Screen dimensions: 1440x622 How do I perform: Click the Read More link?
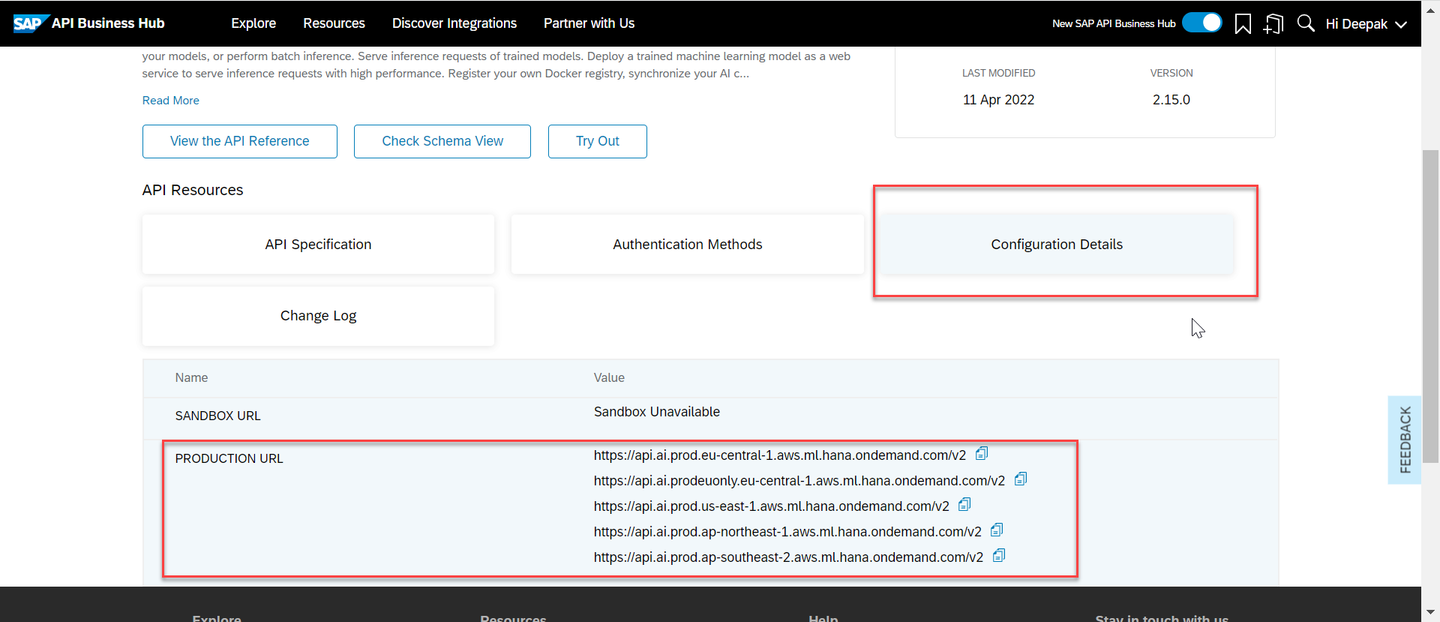tap(171, 100)
